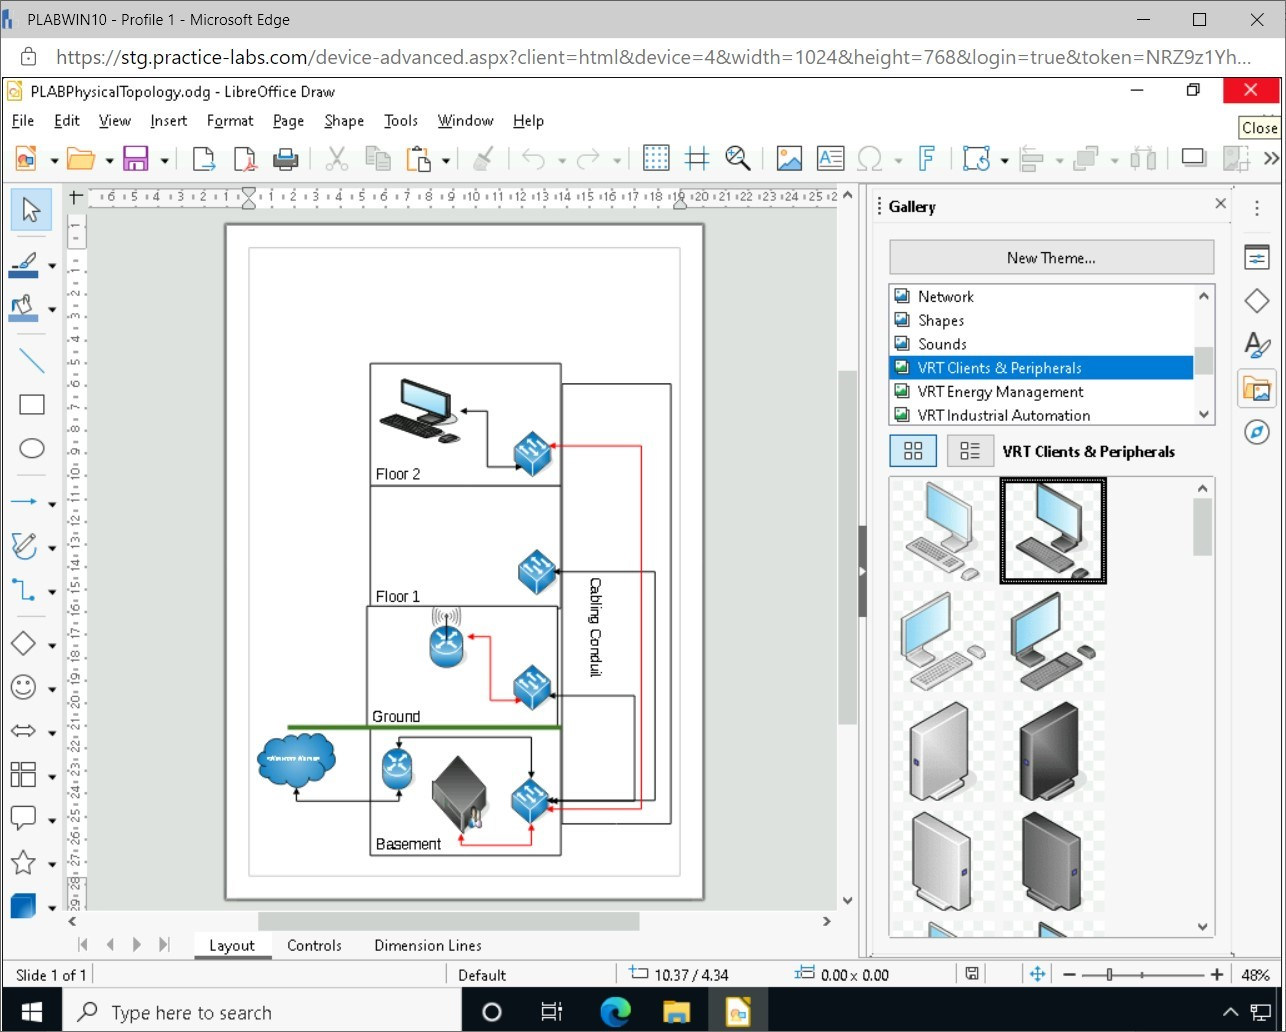Open the connector tool dropdown arrow
The image size is (1286, 1032).
click(52, 592)
